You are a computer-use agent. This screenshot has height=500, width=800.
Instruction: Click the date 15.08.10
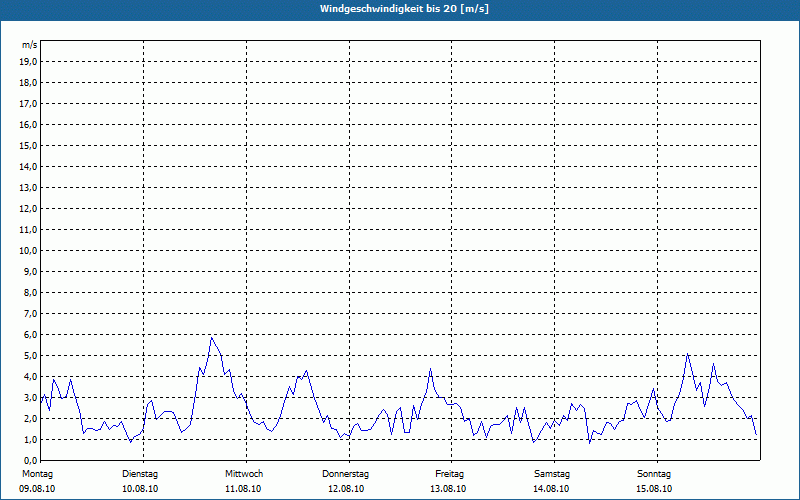pos(654,489)
